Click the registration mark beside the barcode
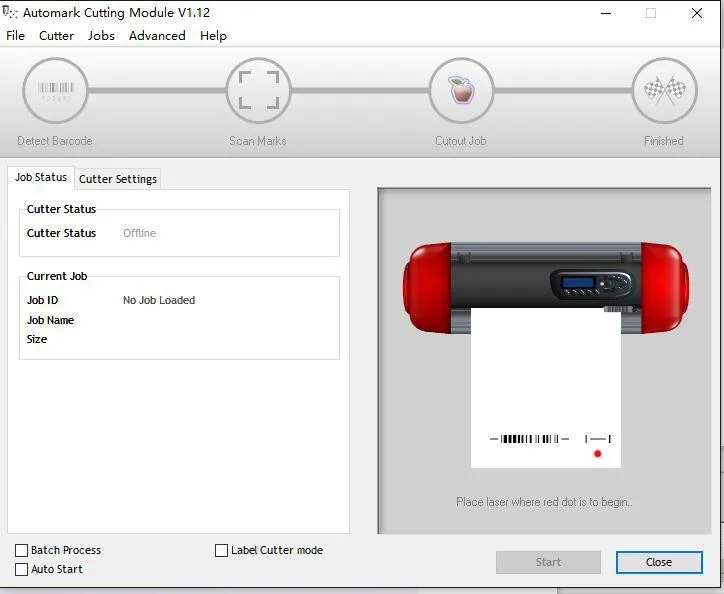Viewport: 724px width, 594px height. pos(598,438)
